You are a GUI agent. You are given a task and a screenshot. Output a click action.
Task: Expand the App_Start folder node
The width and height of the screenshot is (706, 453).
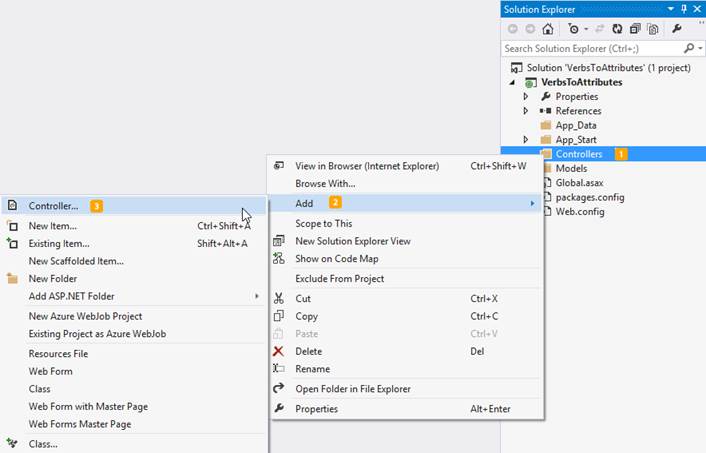[x=526, y=140]
